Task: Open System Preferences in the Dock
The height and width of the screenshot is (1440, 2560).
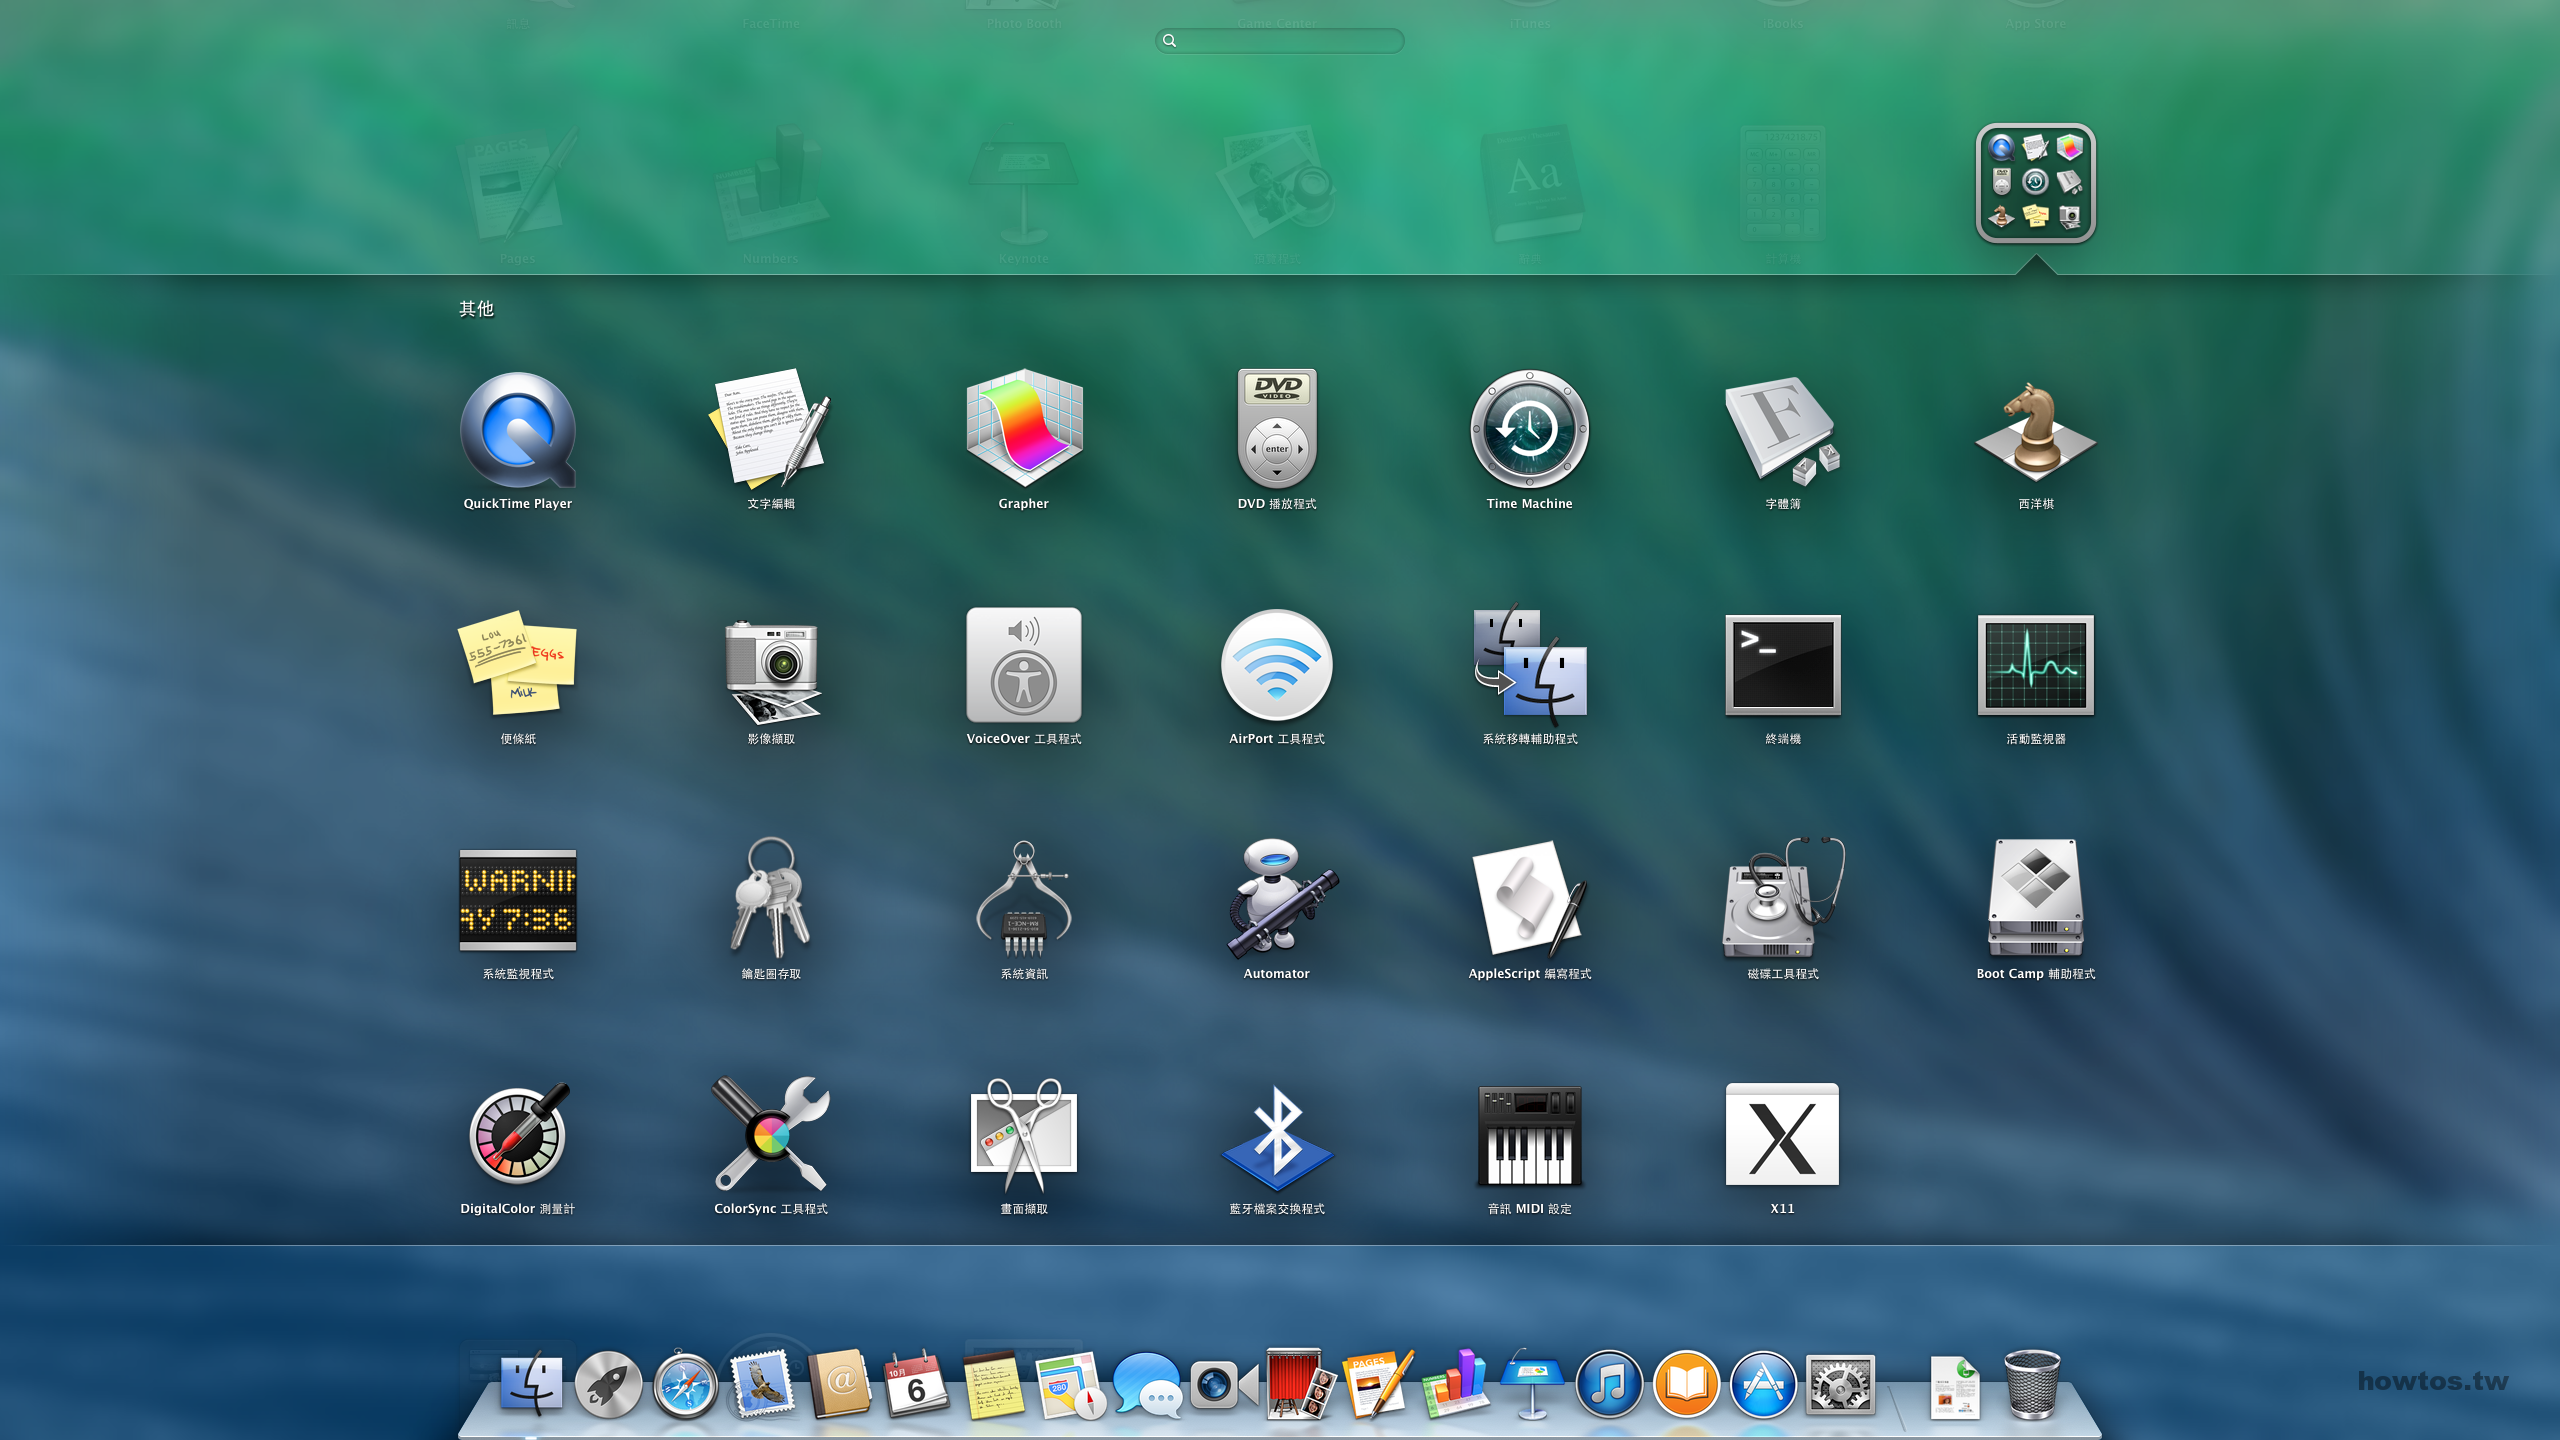Action: tap(1840, 1384)
